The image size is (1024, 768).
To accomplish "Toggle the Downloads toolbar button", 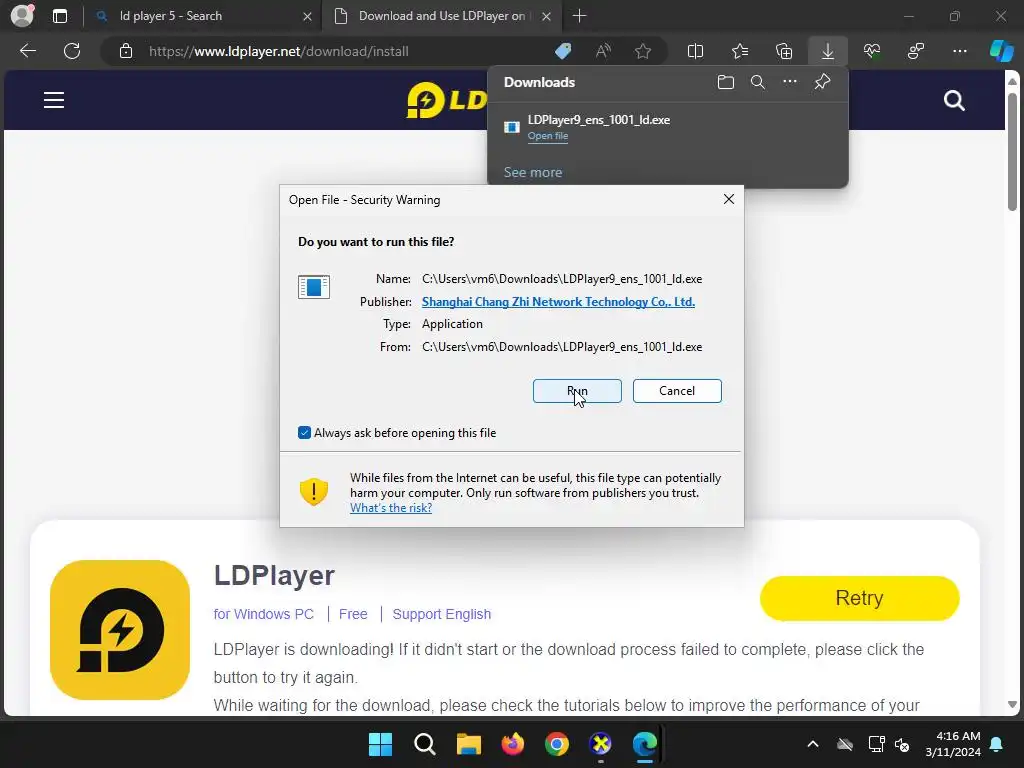I will (827, 51).
